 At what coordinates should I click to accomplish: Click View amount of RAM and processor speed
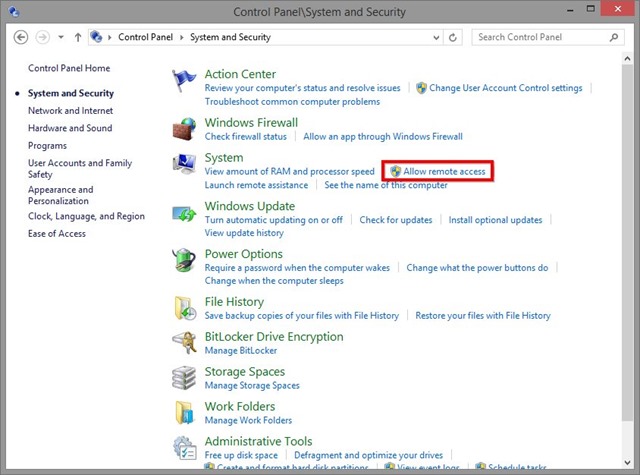(289, 171)
